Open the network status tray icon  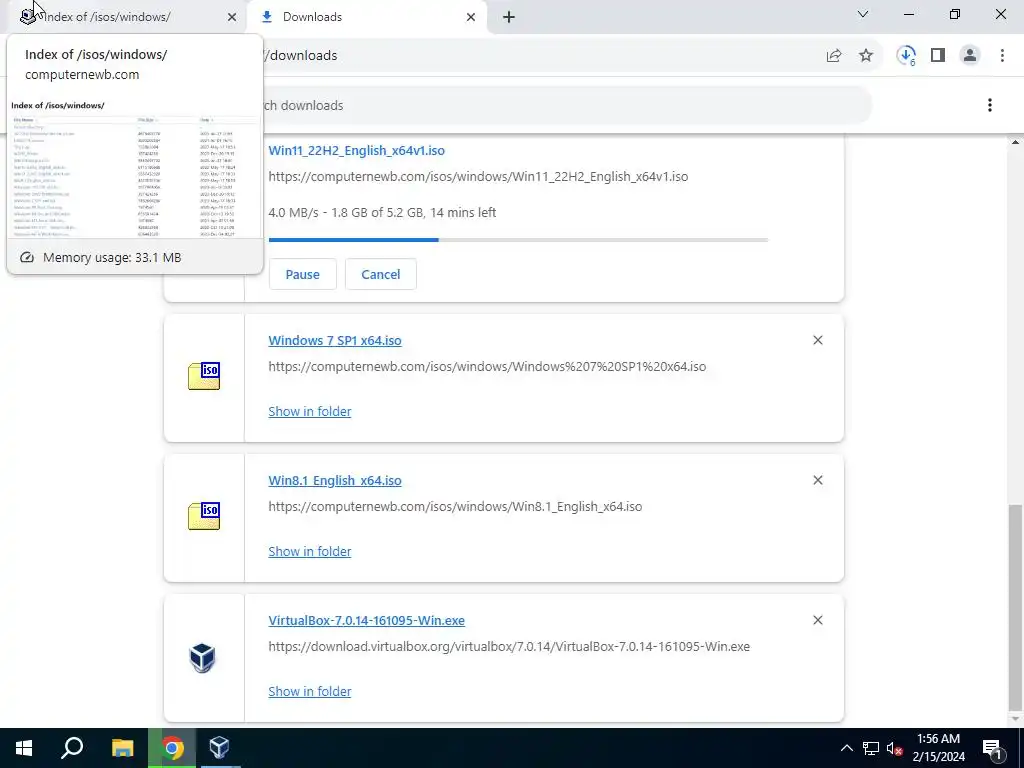click(x=871, y=748)
